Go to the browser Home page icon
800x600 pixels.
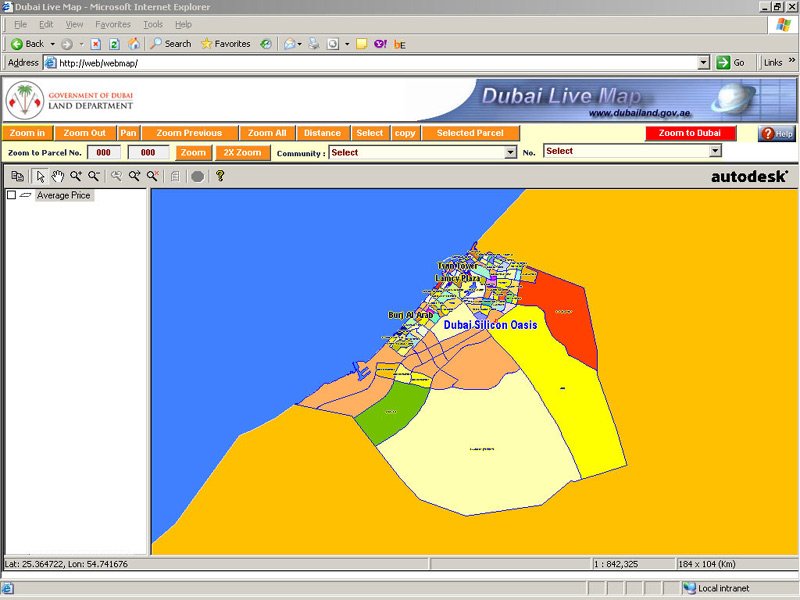click(x=134, y=44)
